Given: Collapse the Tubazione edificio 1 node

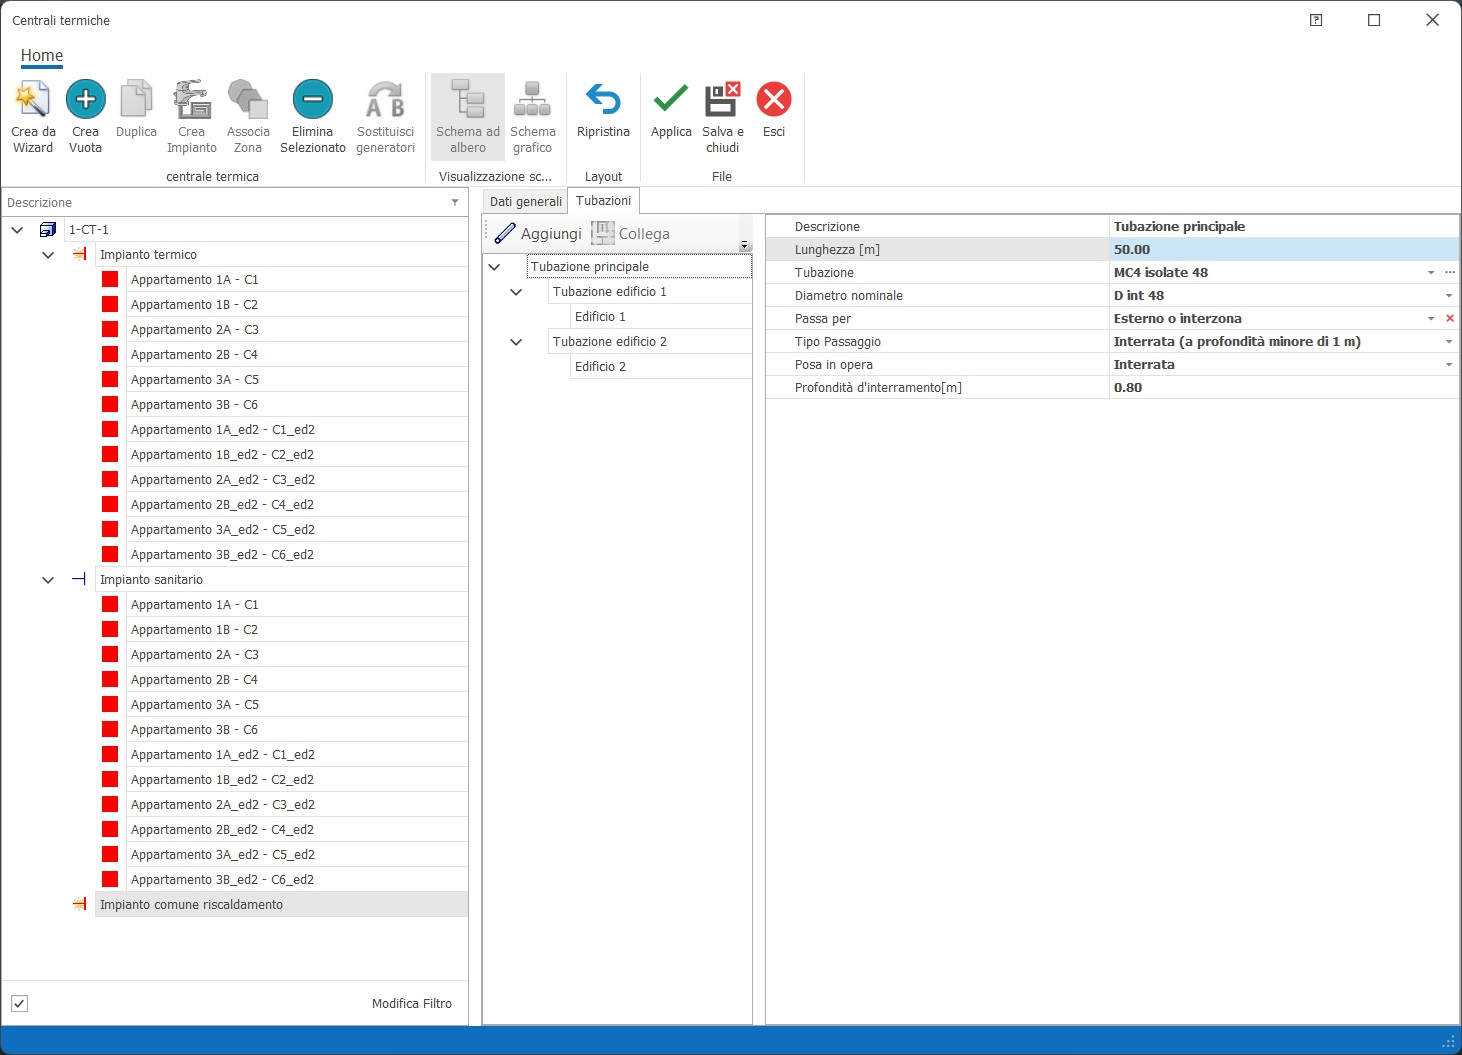Looking at the screenshot, I should 516,292.
